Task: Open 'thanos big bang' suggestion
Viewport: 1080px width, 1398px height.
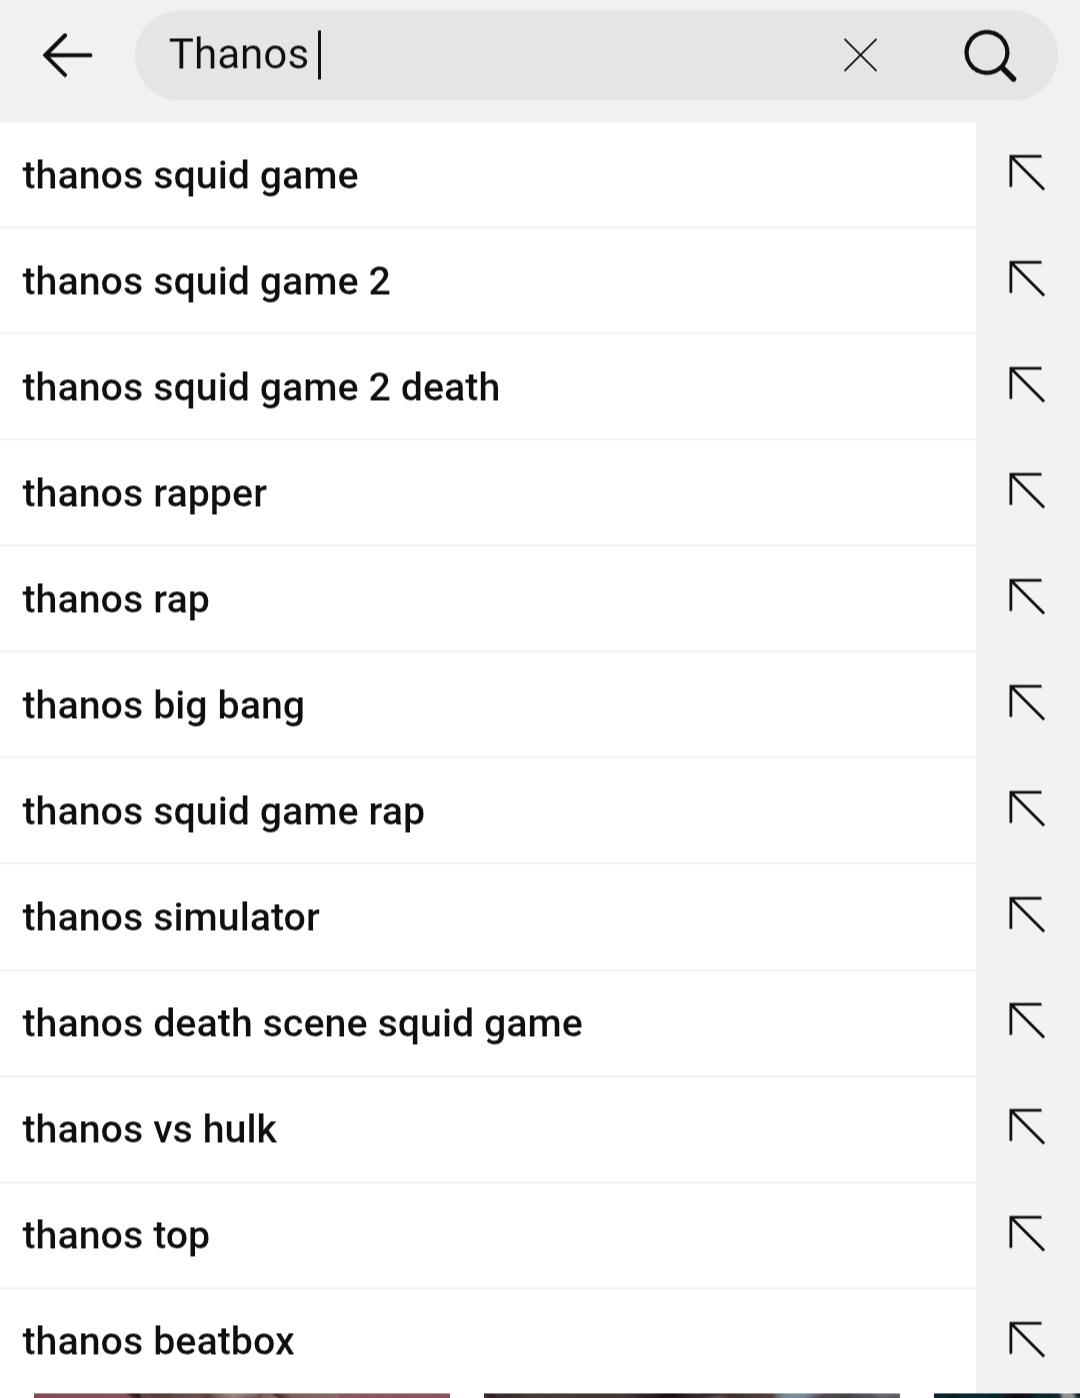Action: coord(163,705)
